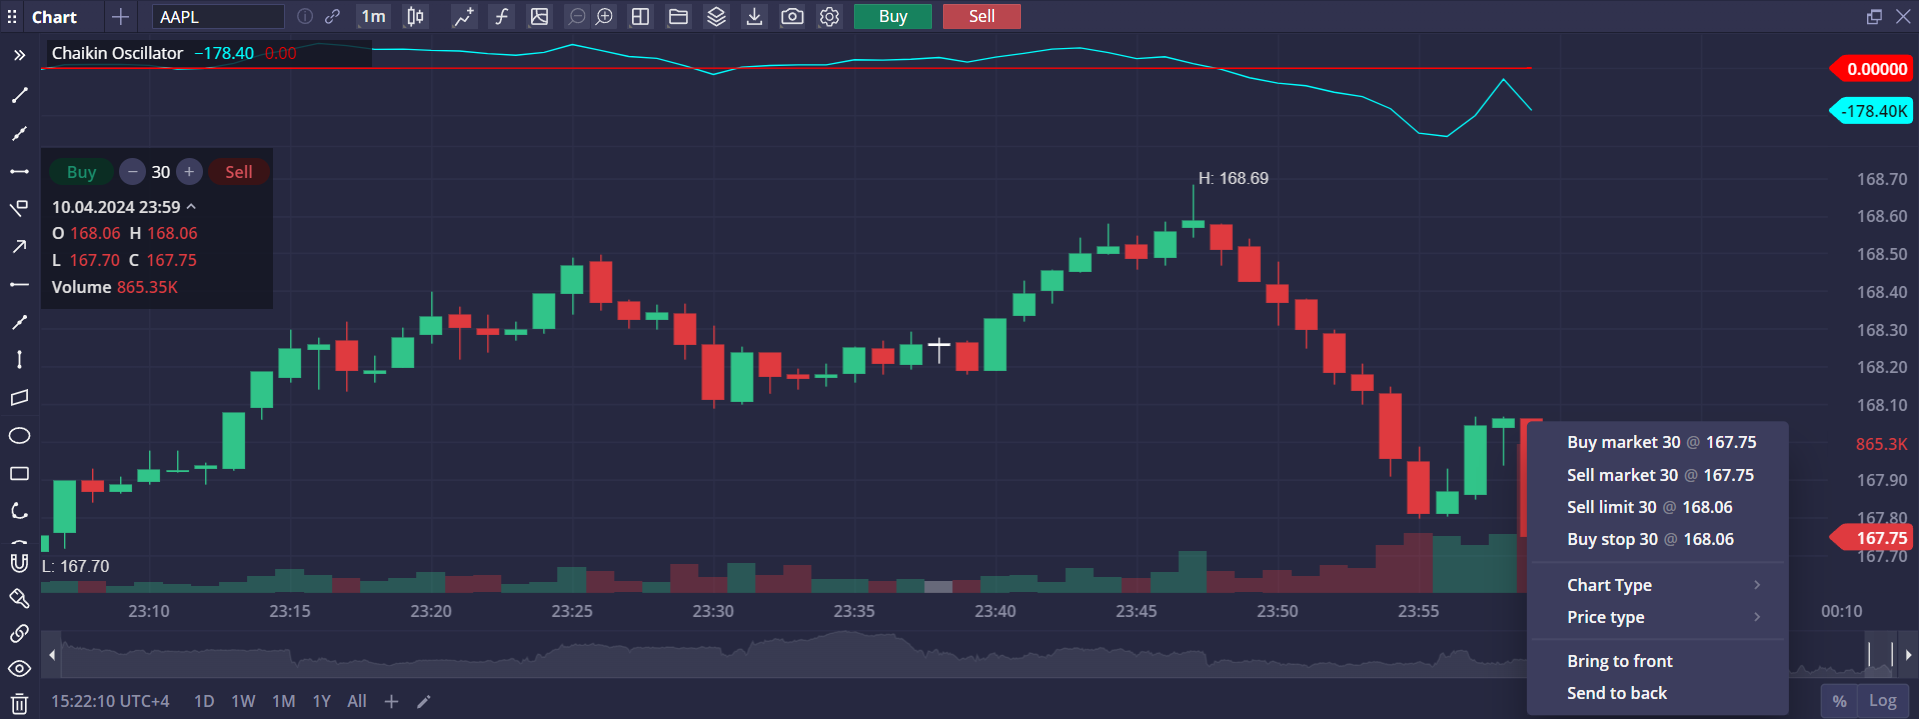Screen dimensions: 1919x719
Task: Click the red Sell button in top toolbar
Action: (981, 17)
